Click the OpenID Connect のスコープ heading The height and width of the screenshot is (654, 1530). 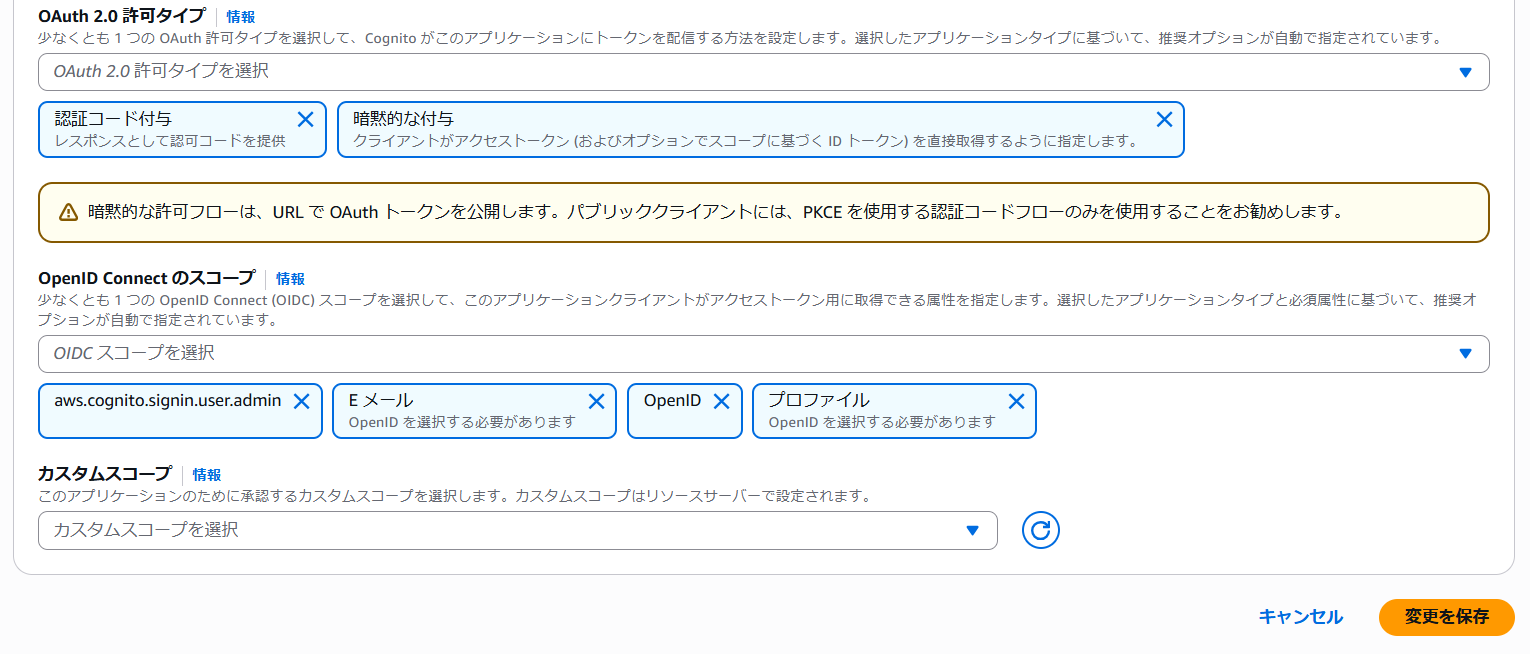147,278
